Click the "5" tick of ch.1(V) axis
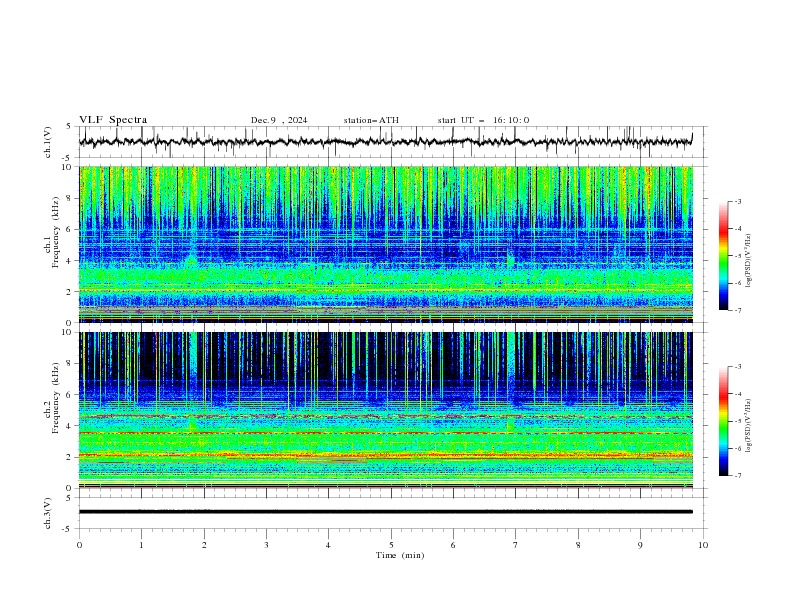This screenshot has width=792, height=612. point(70,126)
